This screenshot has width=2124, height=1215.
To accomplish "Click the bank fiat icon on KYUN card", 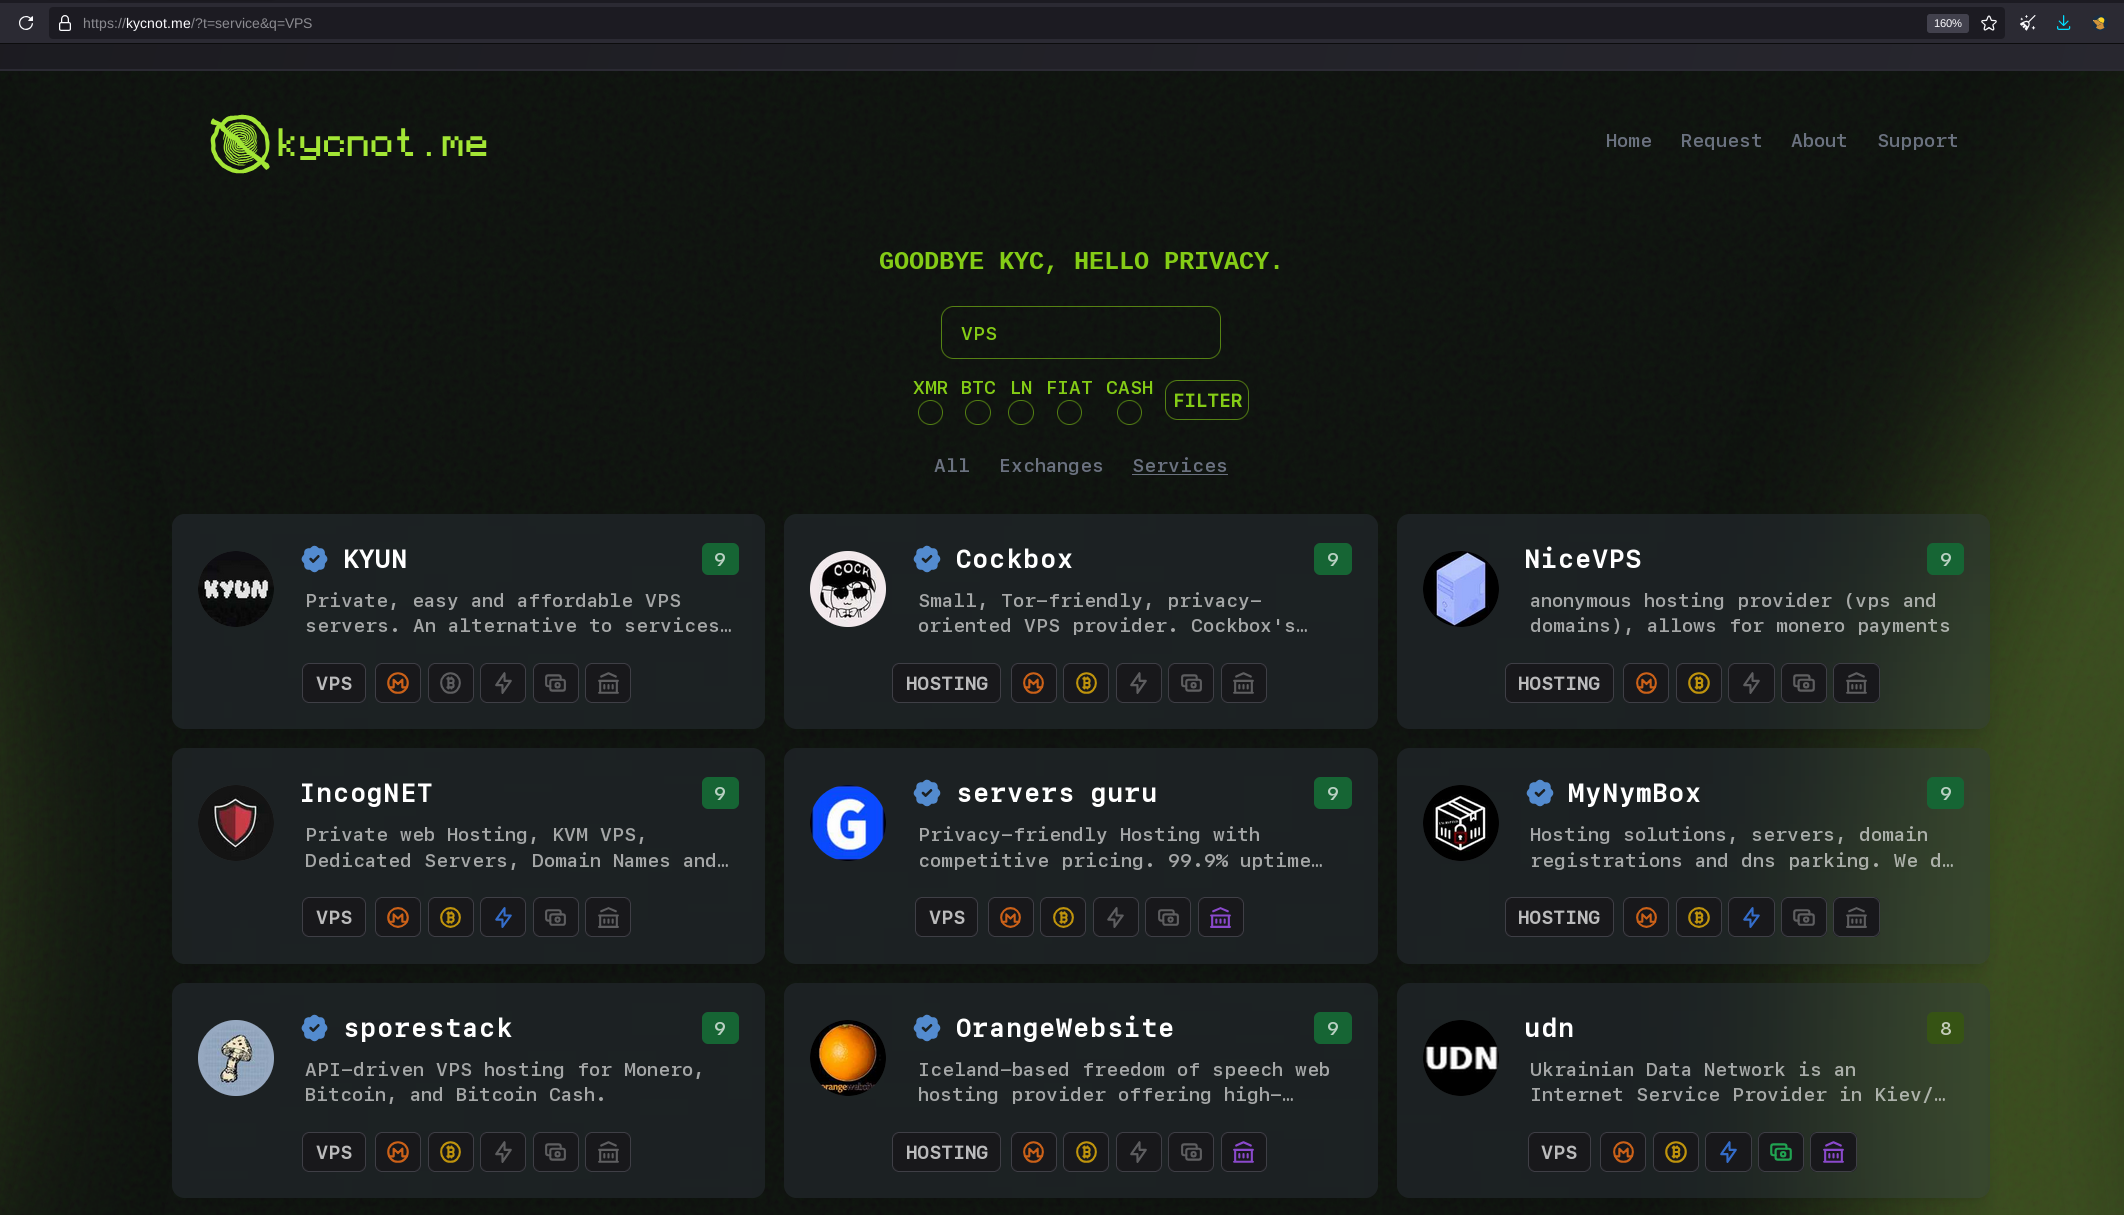I will (608, 683).
